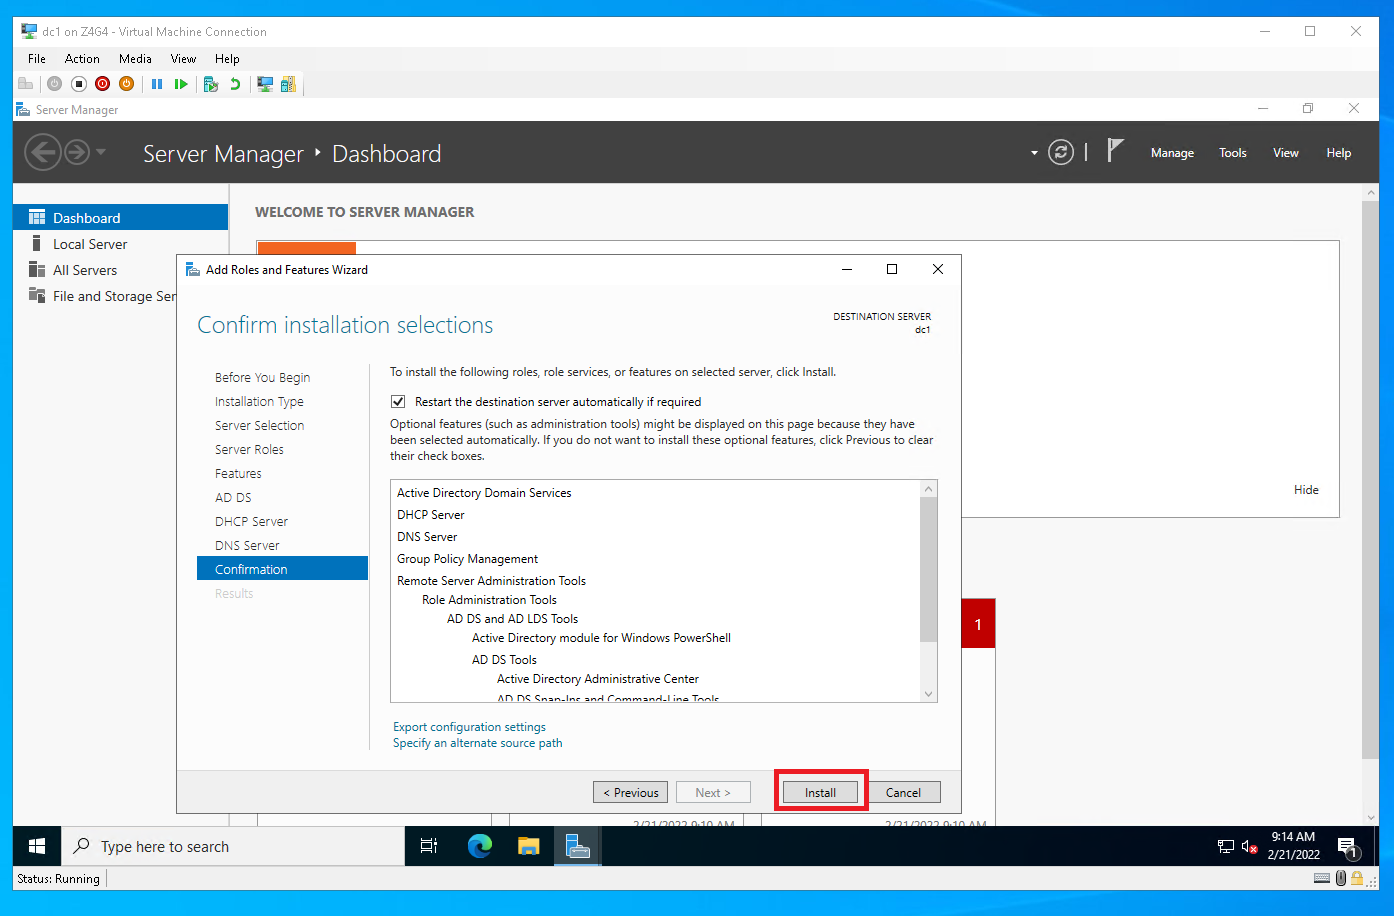Image resolution: width=1394 pixels, height=916 pixels.
Task: Click the lock icon in VM status bar
Action: click(x=1357, y=878)
